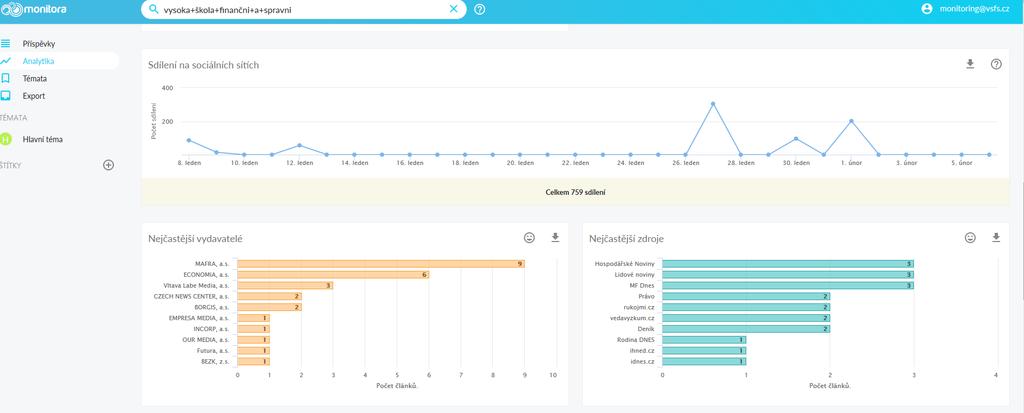The height and width of the screenshot is (413, 1024).
Task: Click 'Celkem 759 sdílení' summary text
Action: click(575, 193)
